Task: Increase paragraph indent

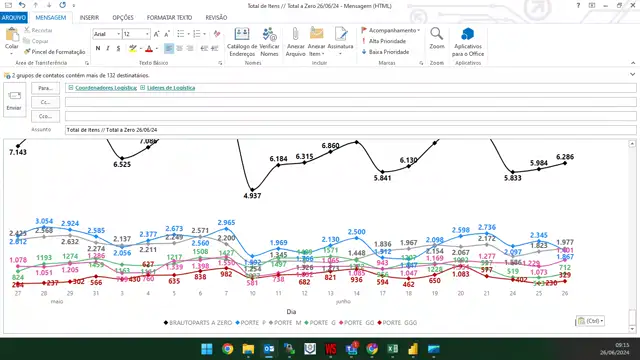Action: click(215, 48)
